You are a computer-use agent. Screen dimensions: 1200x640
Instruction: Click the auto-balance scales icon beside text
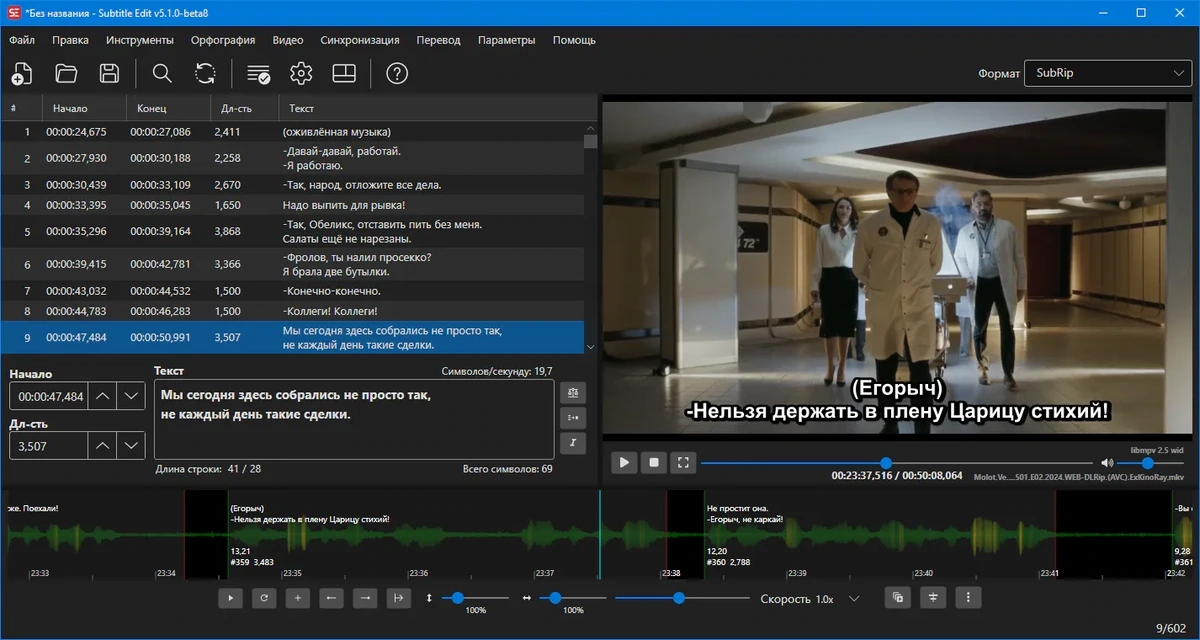573,393
